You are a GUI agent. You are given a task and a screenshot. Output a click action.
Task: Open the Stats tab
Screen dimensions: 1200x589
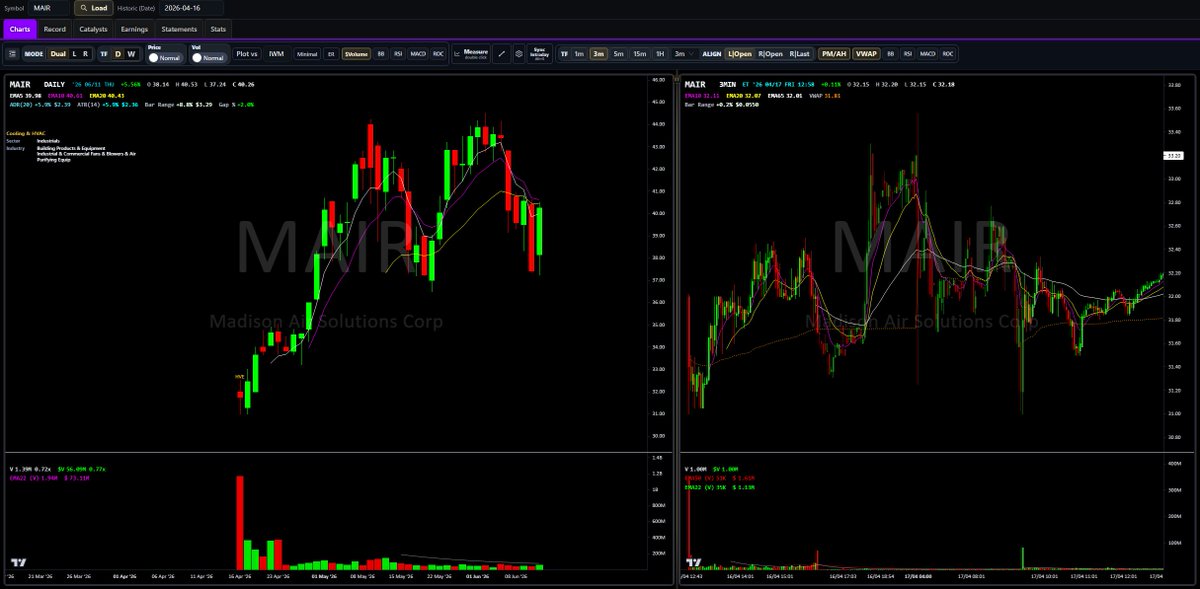[x=218, y=29]
